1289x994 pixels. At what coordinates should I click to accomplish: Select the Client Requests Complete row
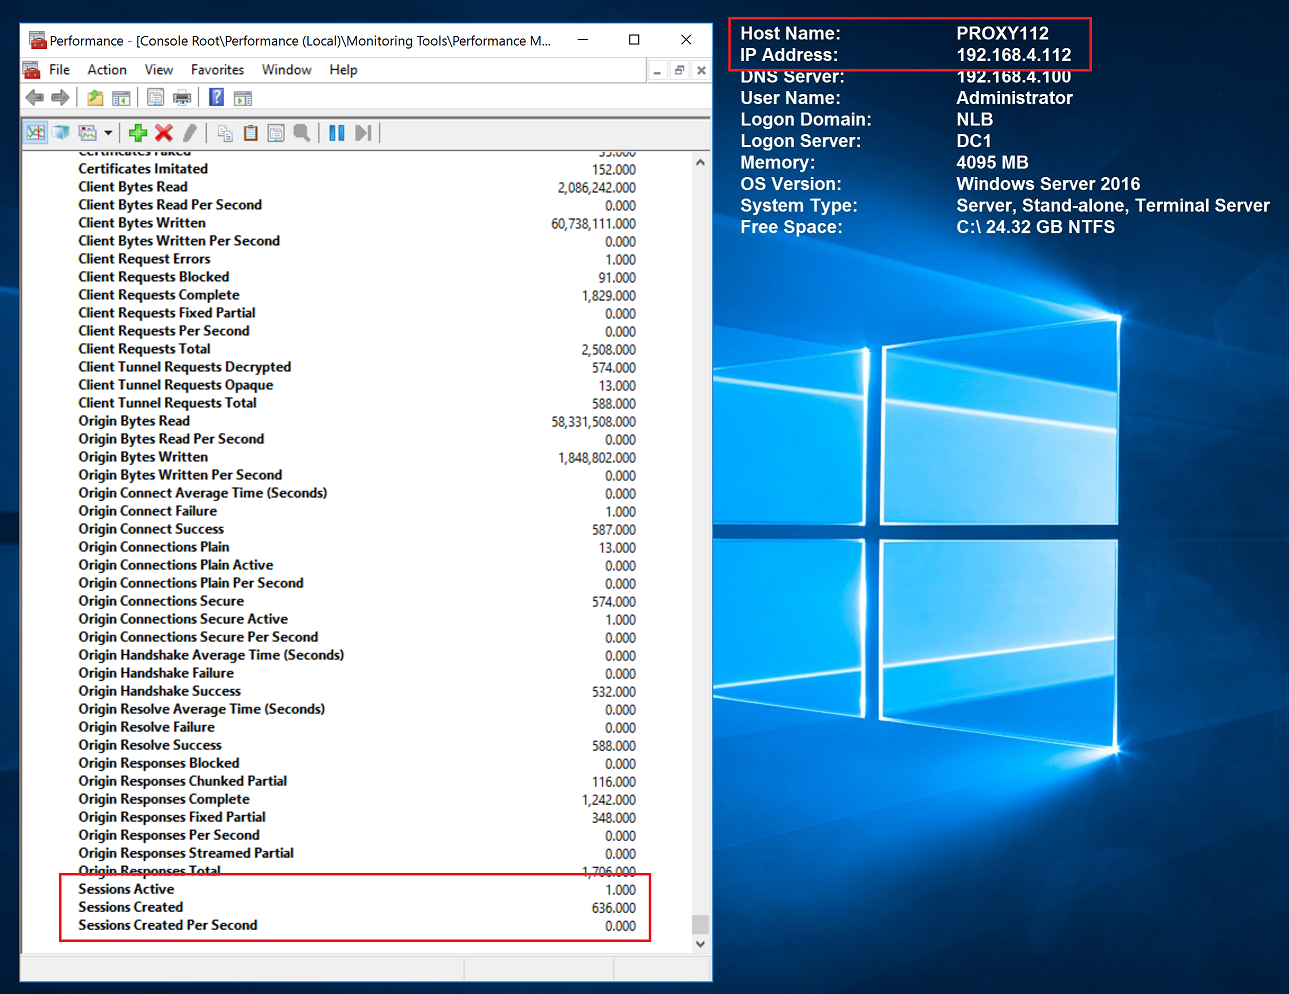click(x=357, y=295)
